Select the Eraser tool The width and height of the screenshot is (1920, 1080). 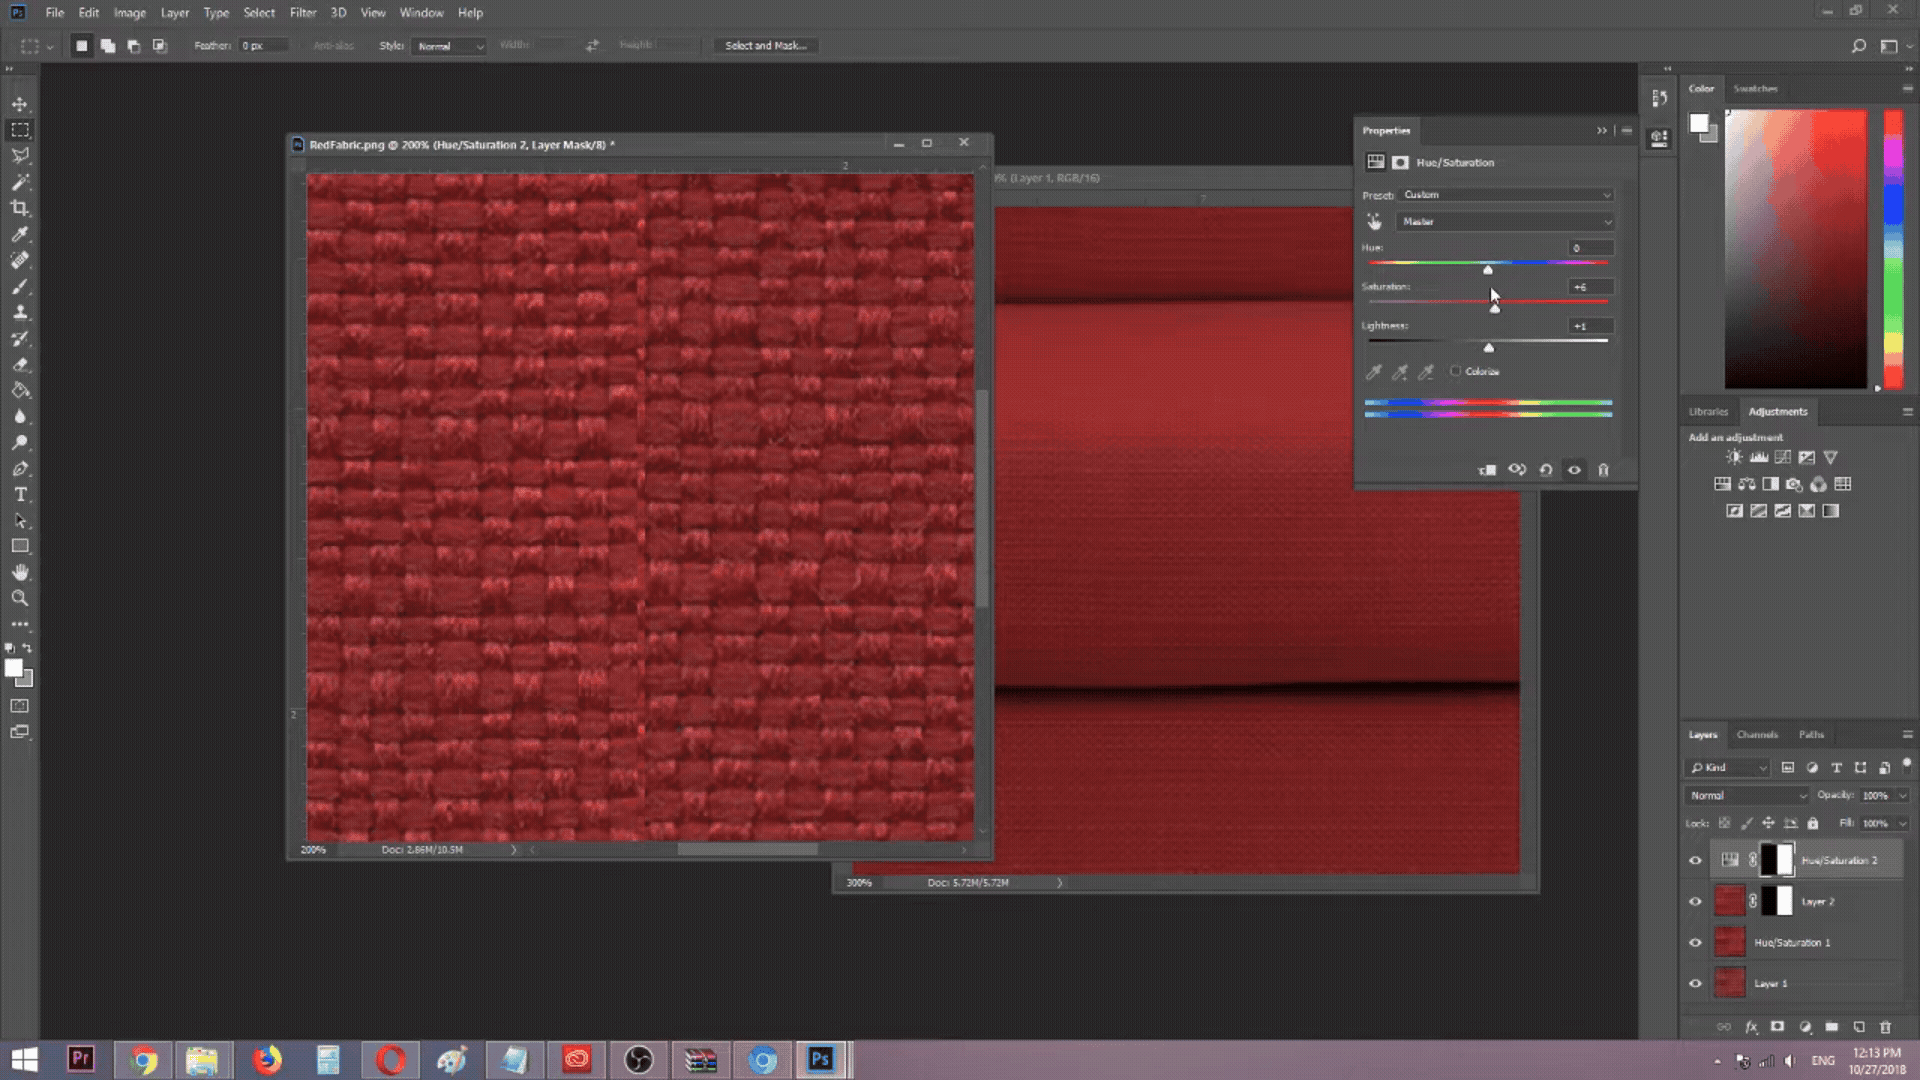click(20, 364)
